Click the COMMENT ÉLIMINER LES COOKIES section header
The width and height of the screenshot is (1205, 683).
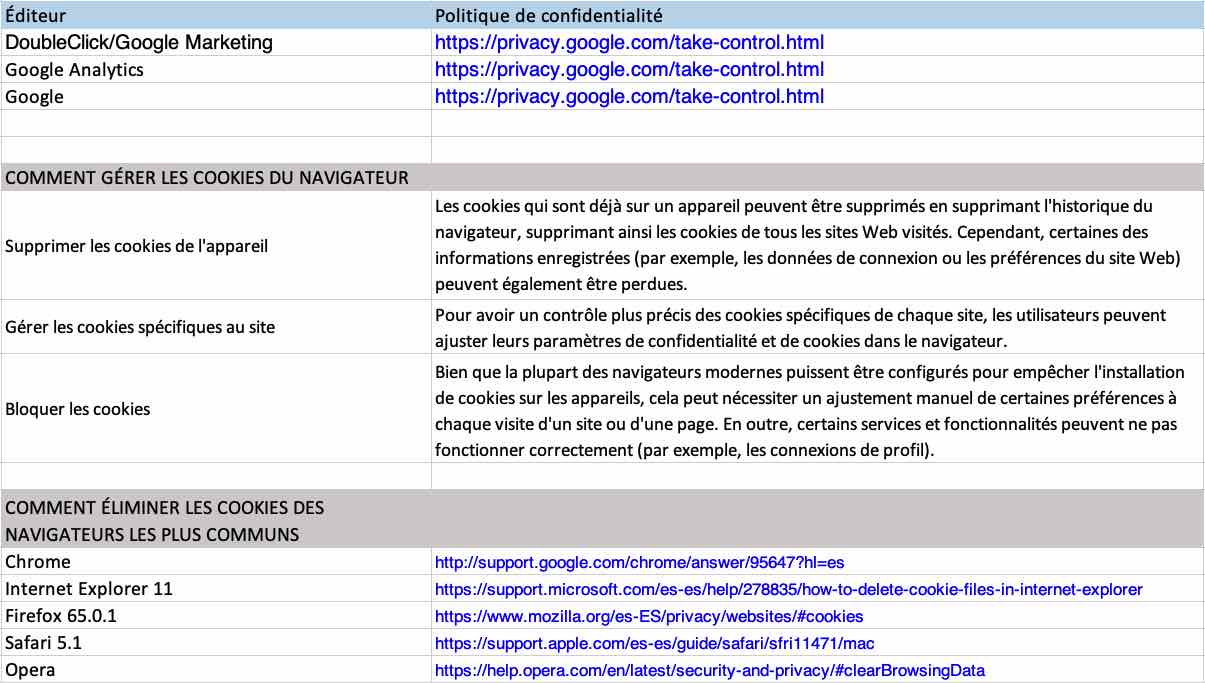pos(164,520)
